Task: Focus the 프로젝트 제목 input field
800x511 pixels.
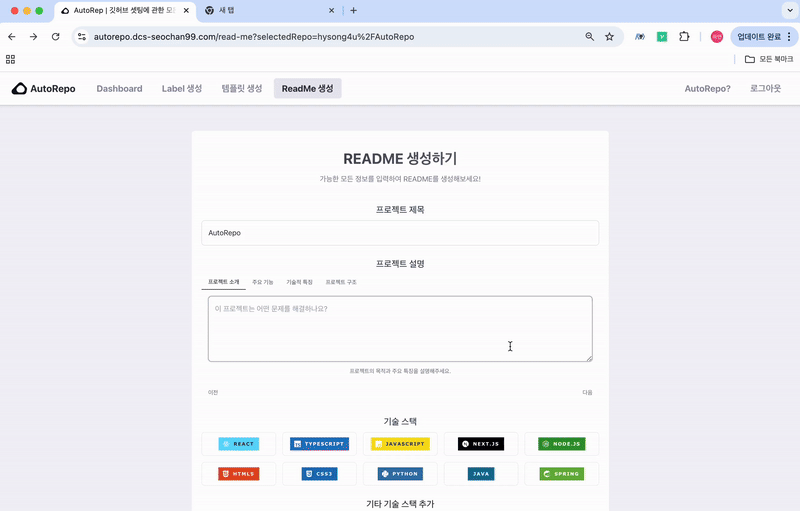Action: pyautogui.click(x=400, y=233)
